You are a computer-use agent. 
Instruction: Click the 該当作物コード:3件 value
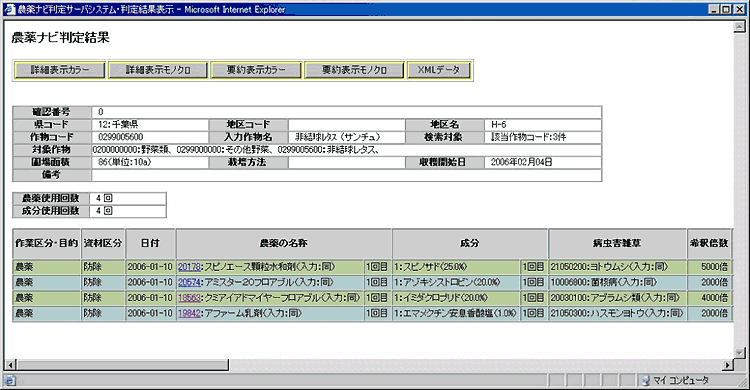(529, 137)
